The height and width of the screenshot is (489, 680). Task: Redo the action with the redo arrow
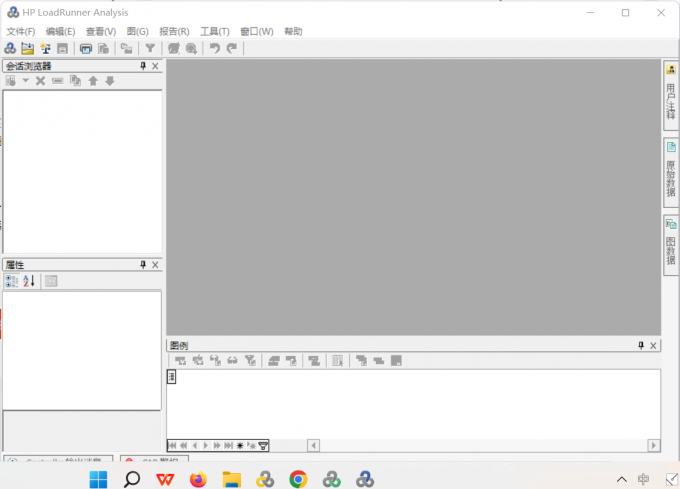(232, 48)
